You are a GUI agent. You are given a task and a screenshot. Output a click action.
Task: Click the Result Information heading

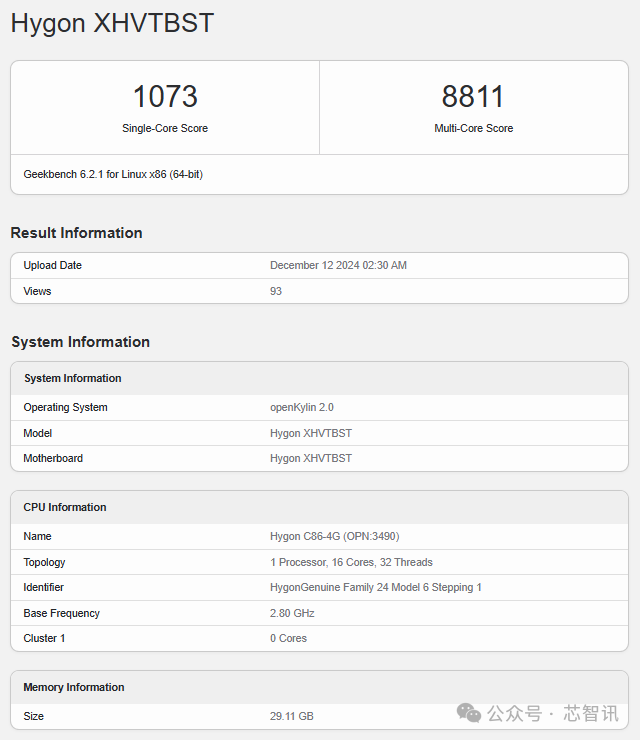click(x=76, y=233)
